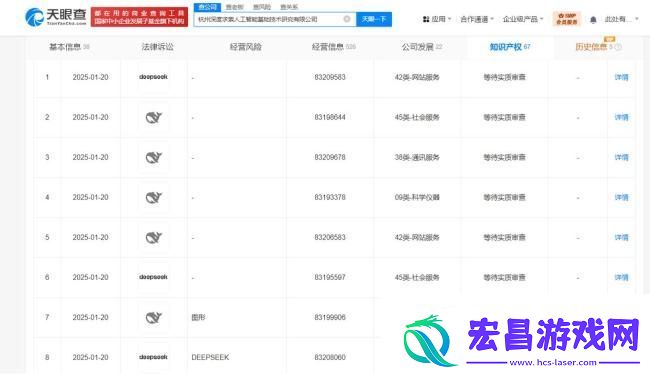
Task: Open the SVIP 会员服务 badge
Action: tap(567, 19)
